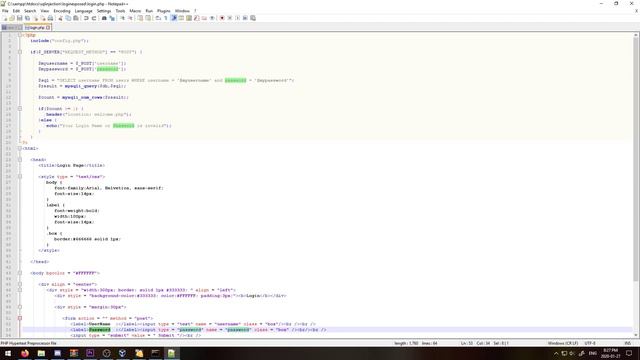Image resolution: width=640 pixels, height=360 pixels.
Task: Click the Open file toolbar icon
Action: coord(12,18)
